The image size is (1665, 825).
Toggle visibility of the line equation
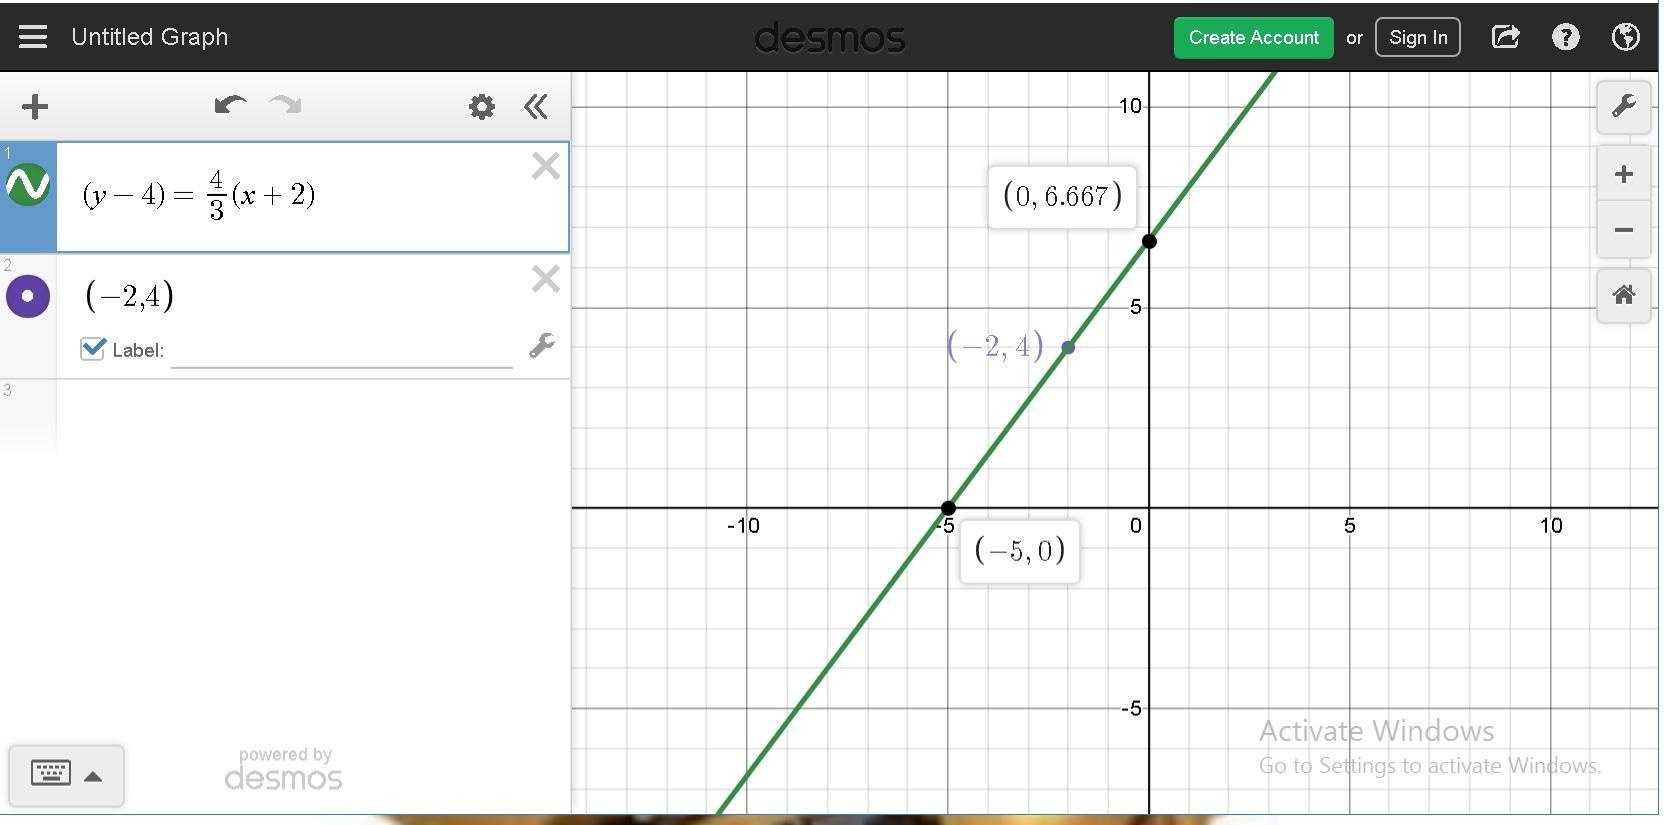click(x=28, y=186)
